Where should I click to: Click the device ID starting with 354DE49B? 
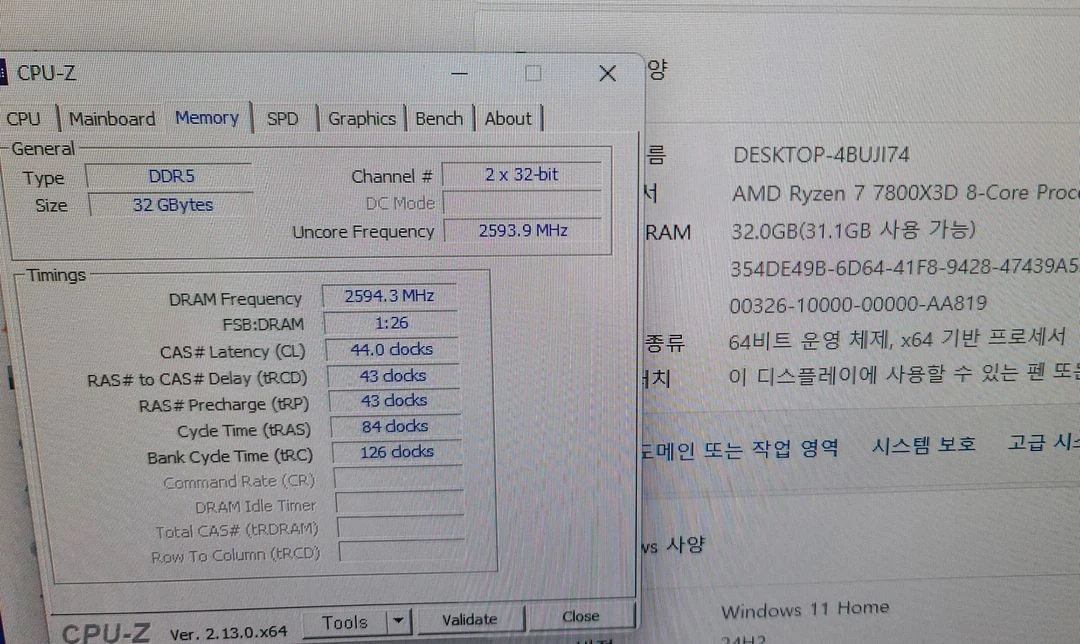[x=904, y=267]
